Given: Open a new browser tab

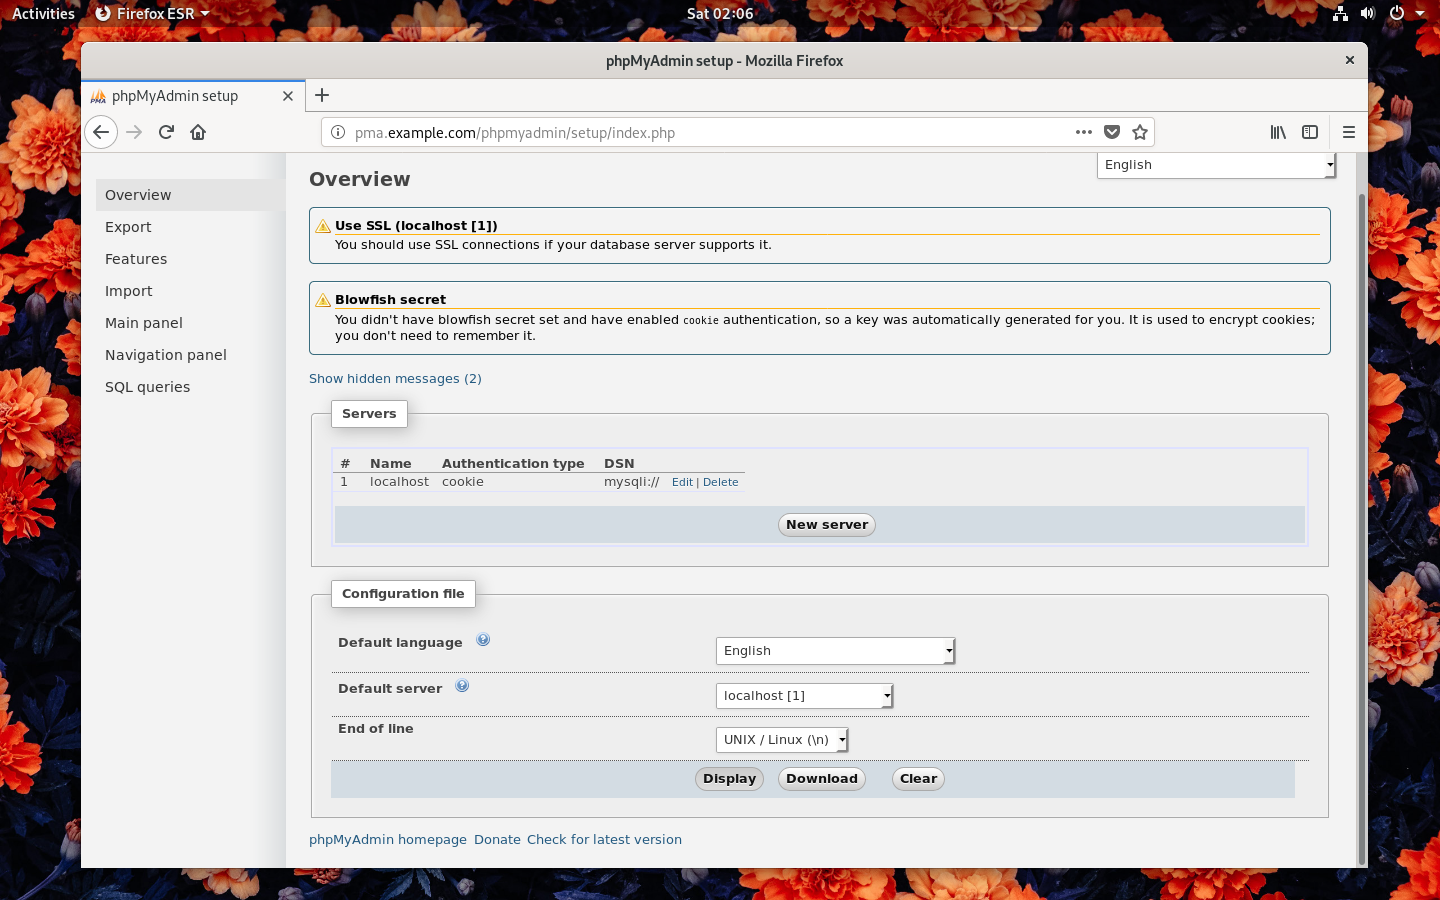Looking at the screenshot, I should pyautogui.click(x=322, y=95).
